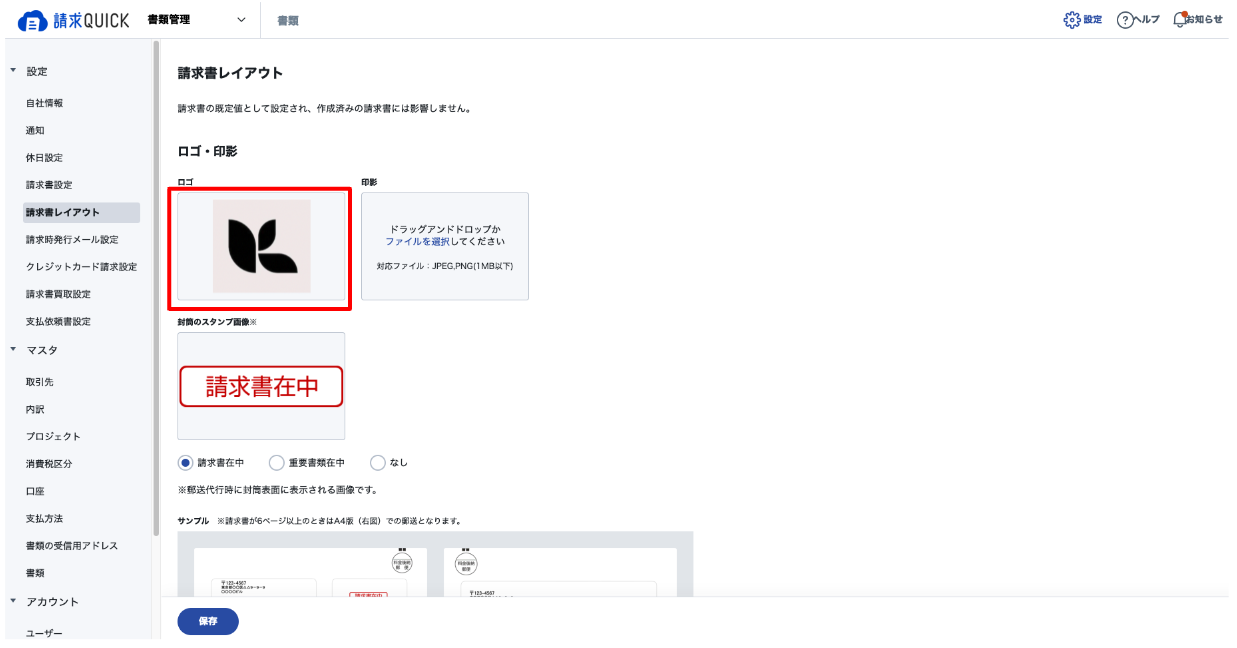Image resolution: width=1237 pixels, height=648 pixels.
Task: Click the 請求QUICK cloud logo
Action: tap(74, 20)
